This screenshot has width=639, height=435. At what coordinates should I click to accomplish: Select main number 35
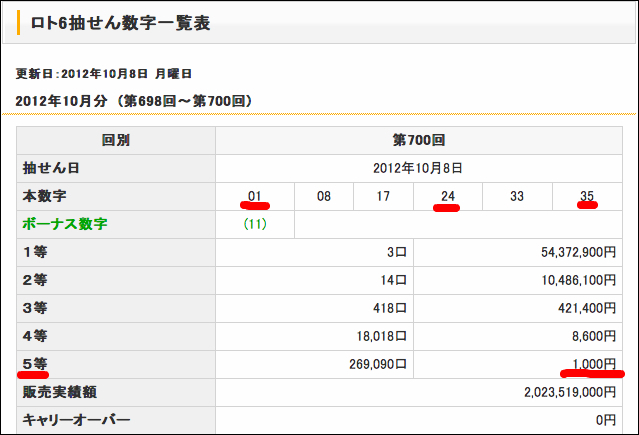click(587, 196)
